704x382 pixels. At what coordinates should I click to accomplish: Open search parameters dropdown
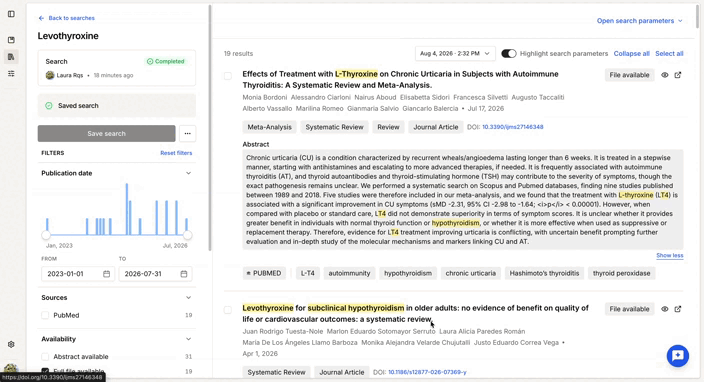[639, 21]
